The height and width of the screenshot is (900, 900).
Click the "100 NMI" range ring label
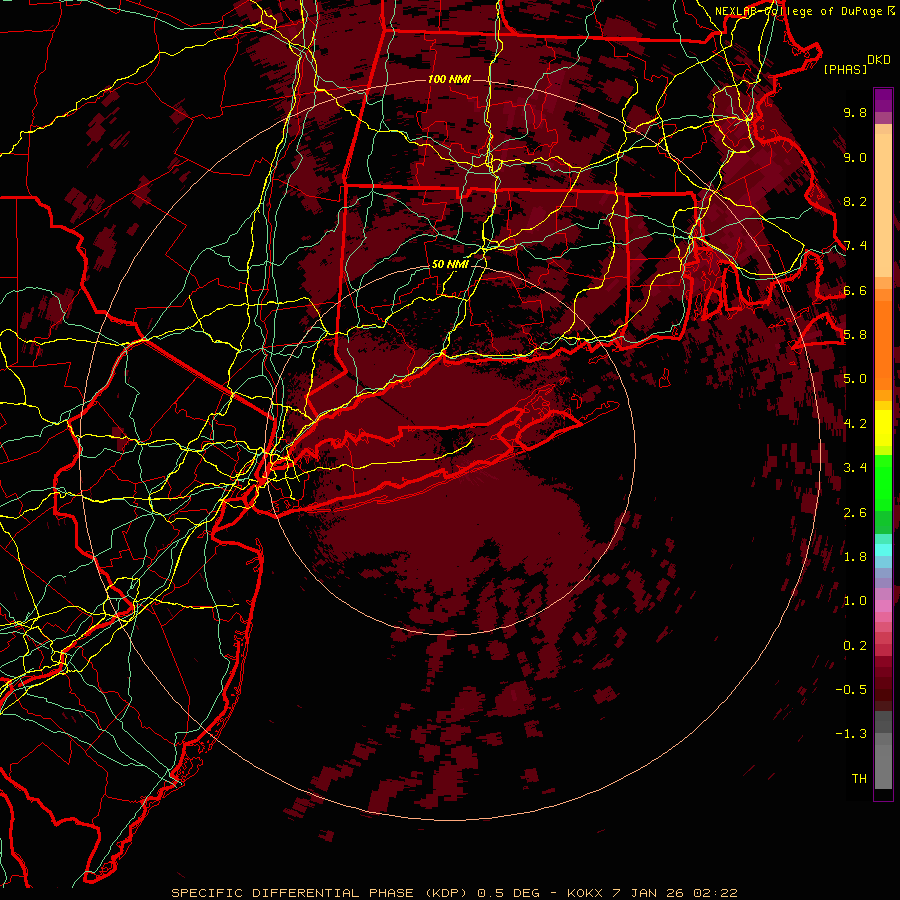pos(449,79)
